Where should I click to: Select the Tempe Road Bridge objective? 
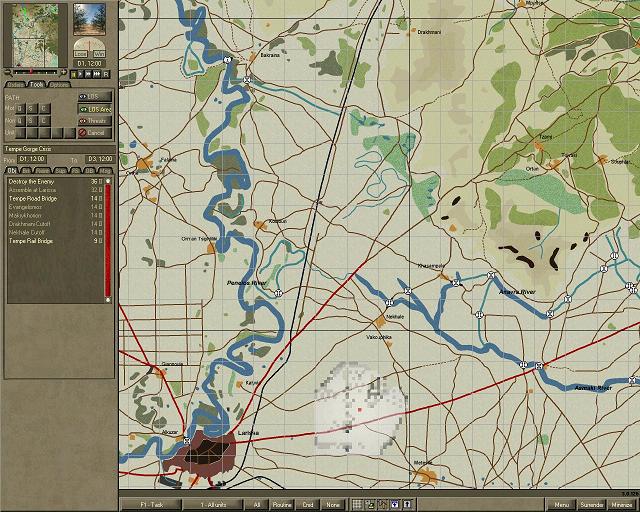(56, 198)
